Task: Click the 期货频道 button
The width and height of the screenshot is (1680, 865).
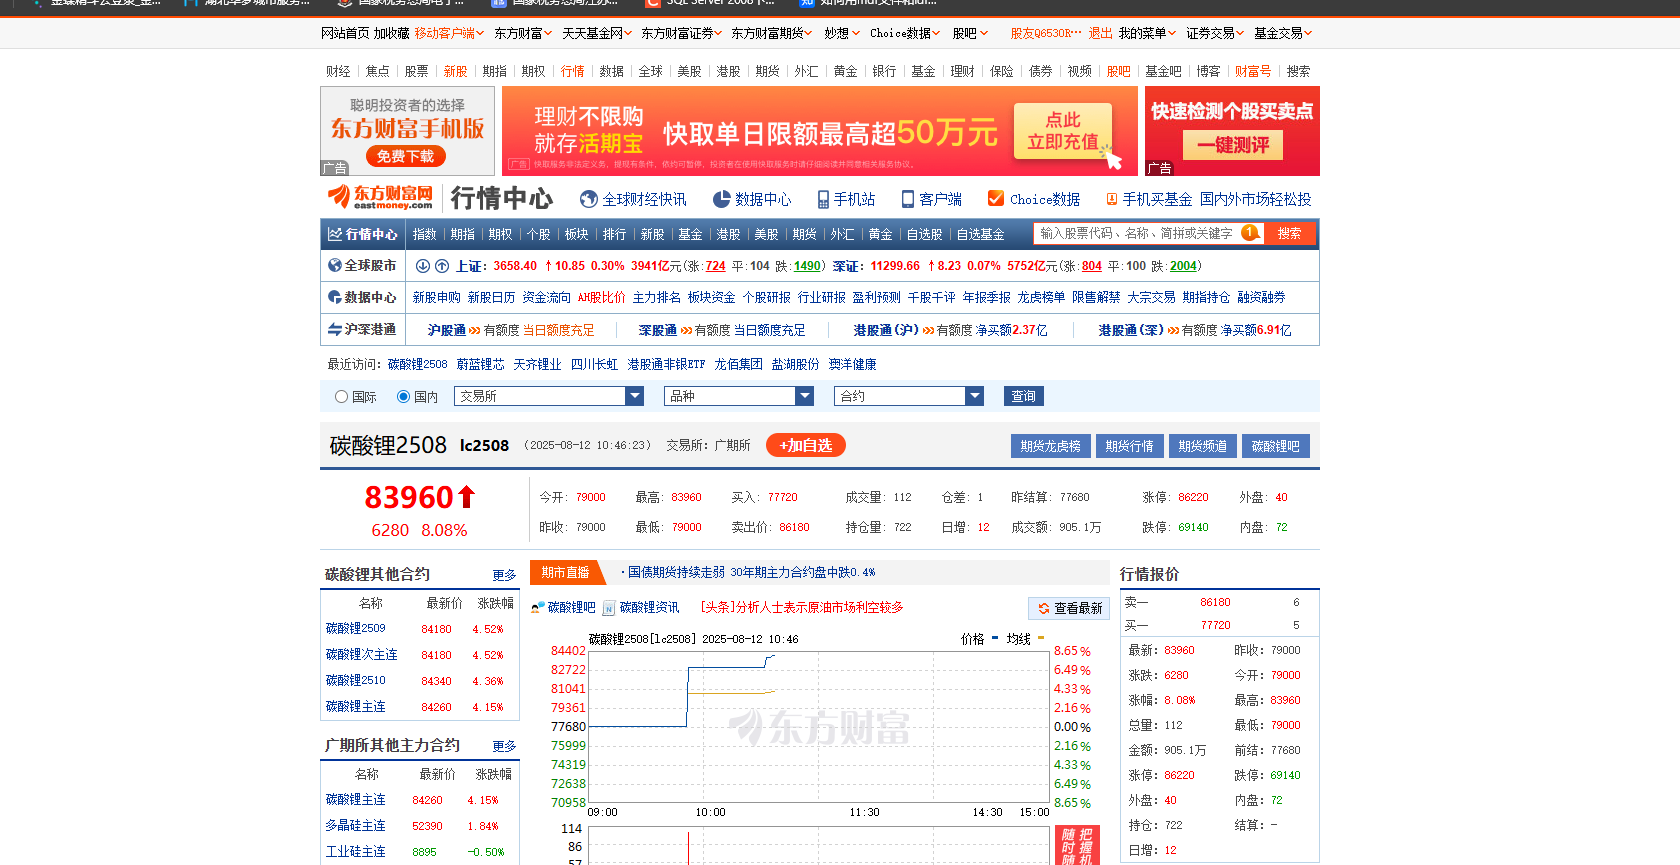Action: [1202, 446]
